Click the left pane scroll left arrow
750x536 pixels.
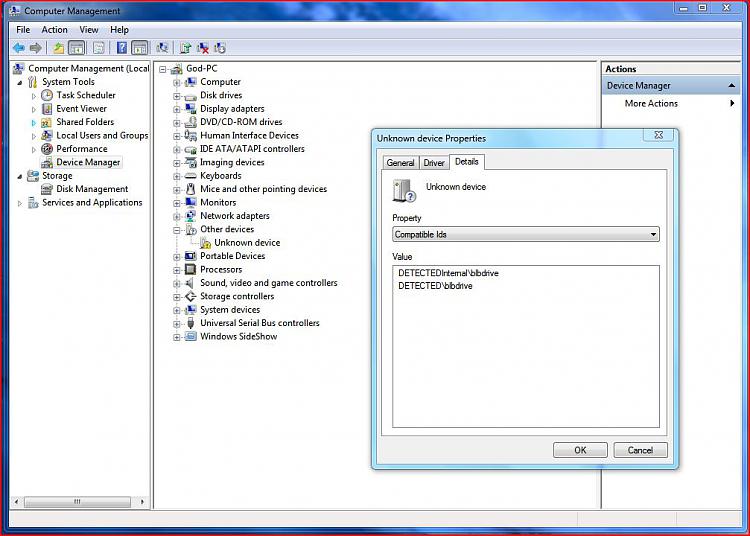click(16, 502)
